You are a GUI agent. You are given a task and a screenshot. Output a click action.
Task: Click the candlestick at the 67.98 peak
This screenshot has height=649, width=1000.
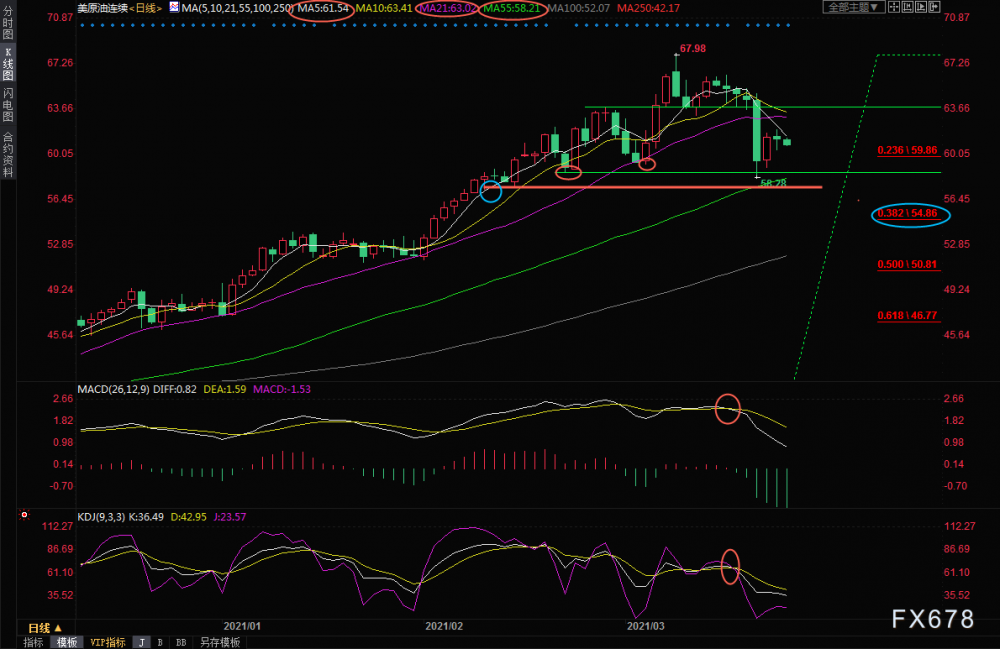(x=676, y=82)
